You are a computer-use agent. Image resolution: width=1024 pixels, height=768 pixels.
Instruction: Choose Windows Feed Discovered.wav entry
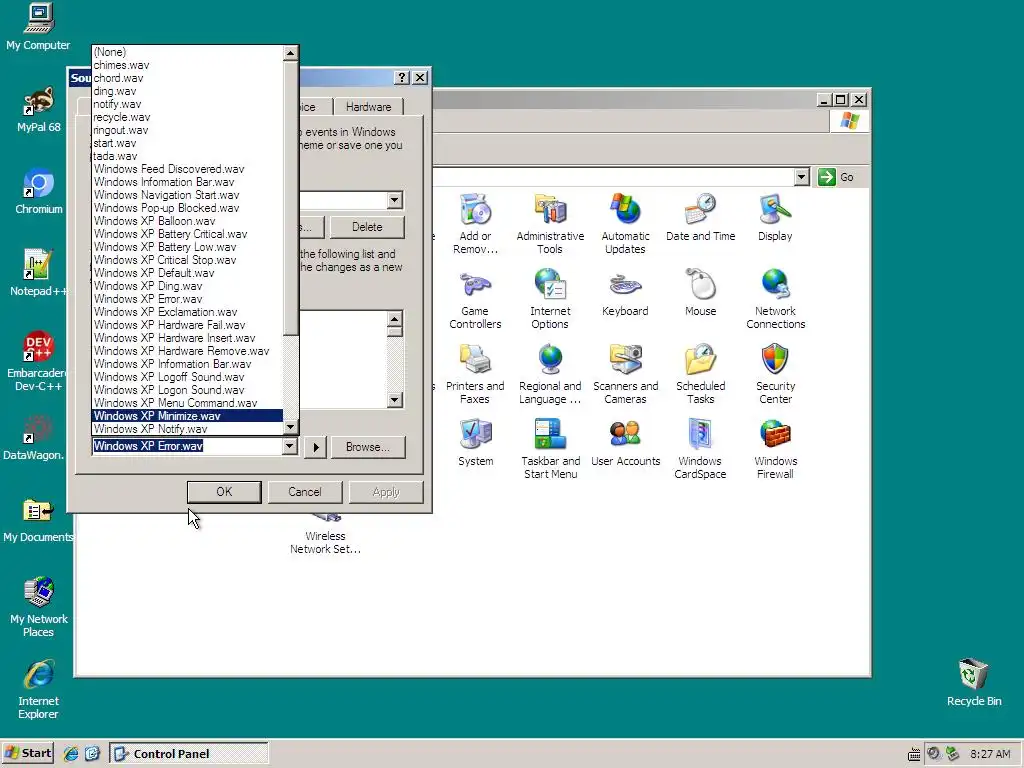click(x=187, y=168)
